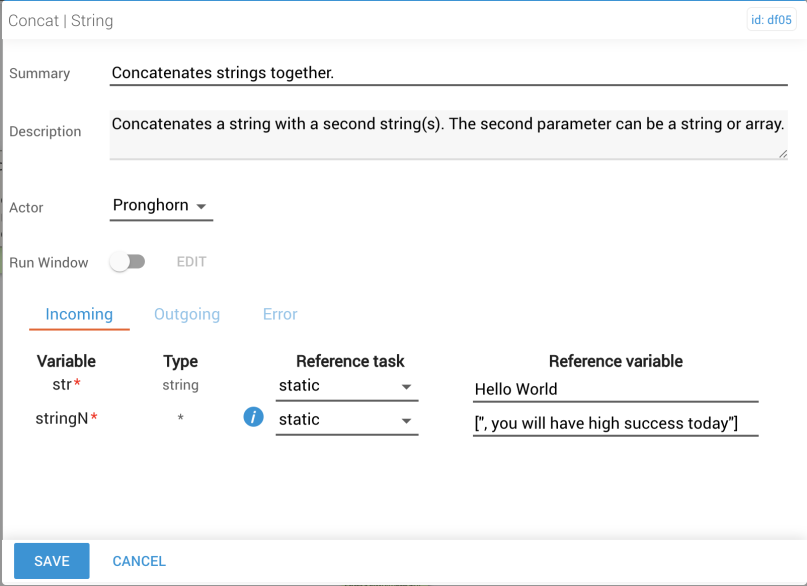
Task: Click the Reference variable column header
Action: click(x=616, y=361)
